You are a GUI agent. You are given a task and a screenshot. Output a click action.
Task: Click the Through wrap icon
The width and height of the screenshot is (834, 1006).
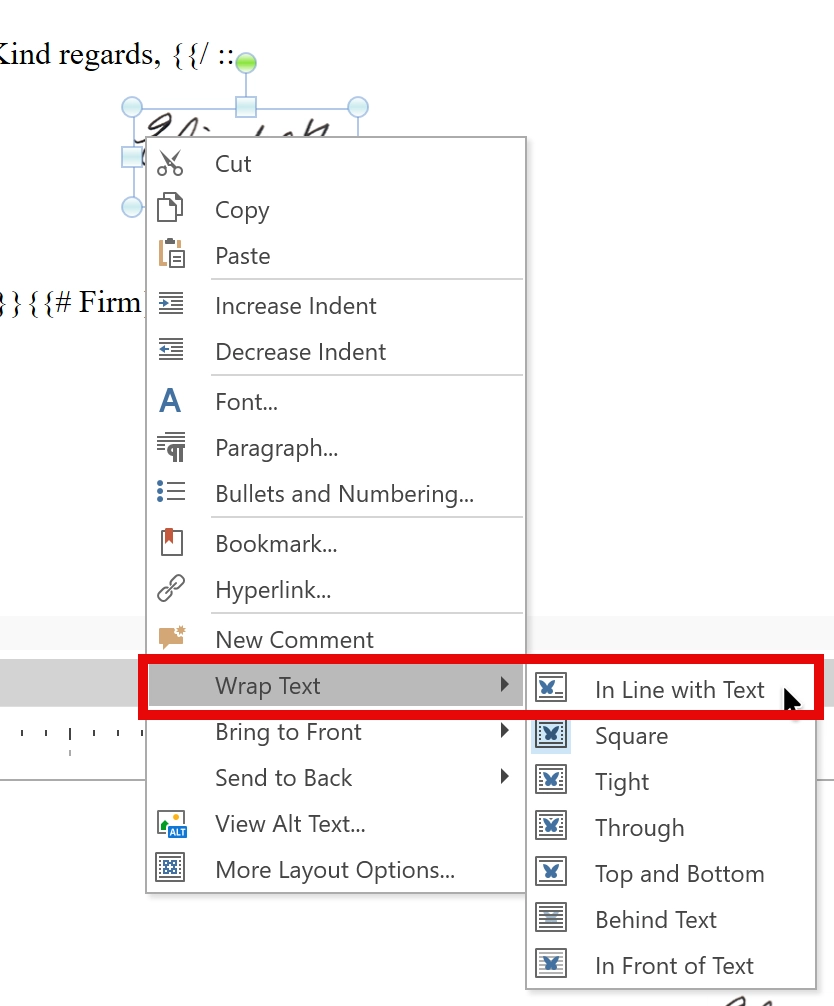(551, 825)
